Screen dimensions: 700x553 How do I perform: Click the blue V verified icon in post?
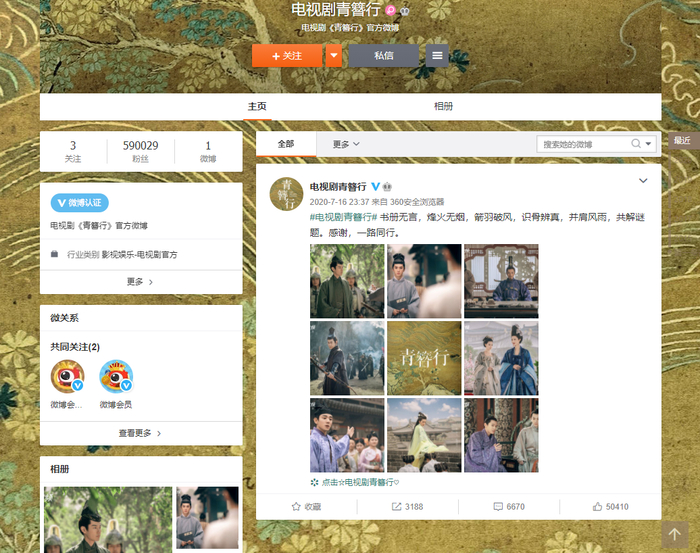click(375, 187)
